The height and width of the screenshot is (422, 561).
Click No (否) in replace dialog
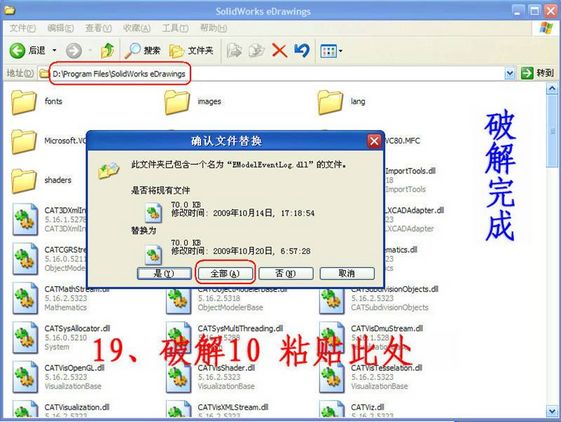(x=286, y=274)
